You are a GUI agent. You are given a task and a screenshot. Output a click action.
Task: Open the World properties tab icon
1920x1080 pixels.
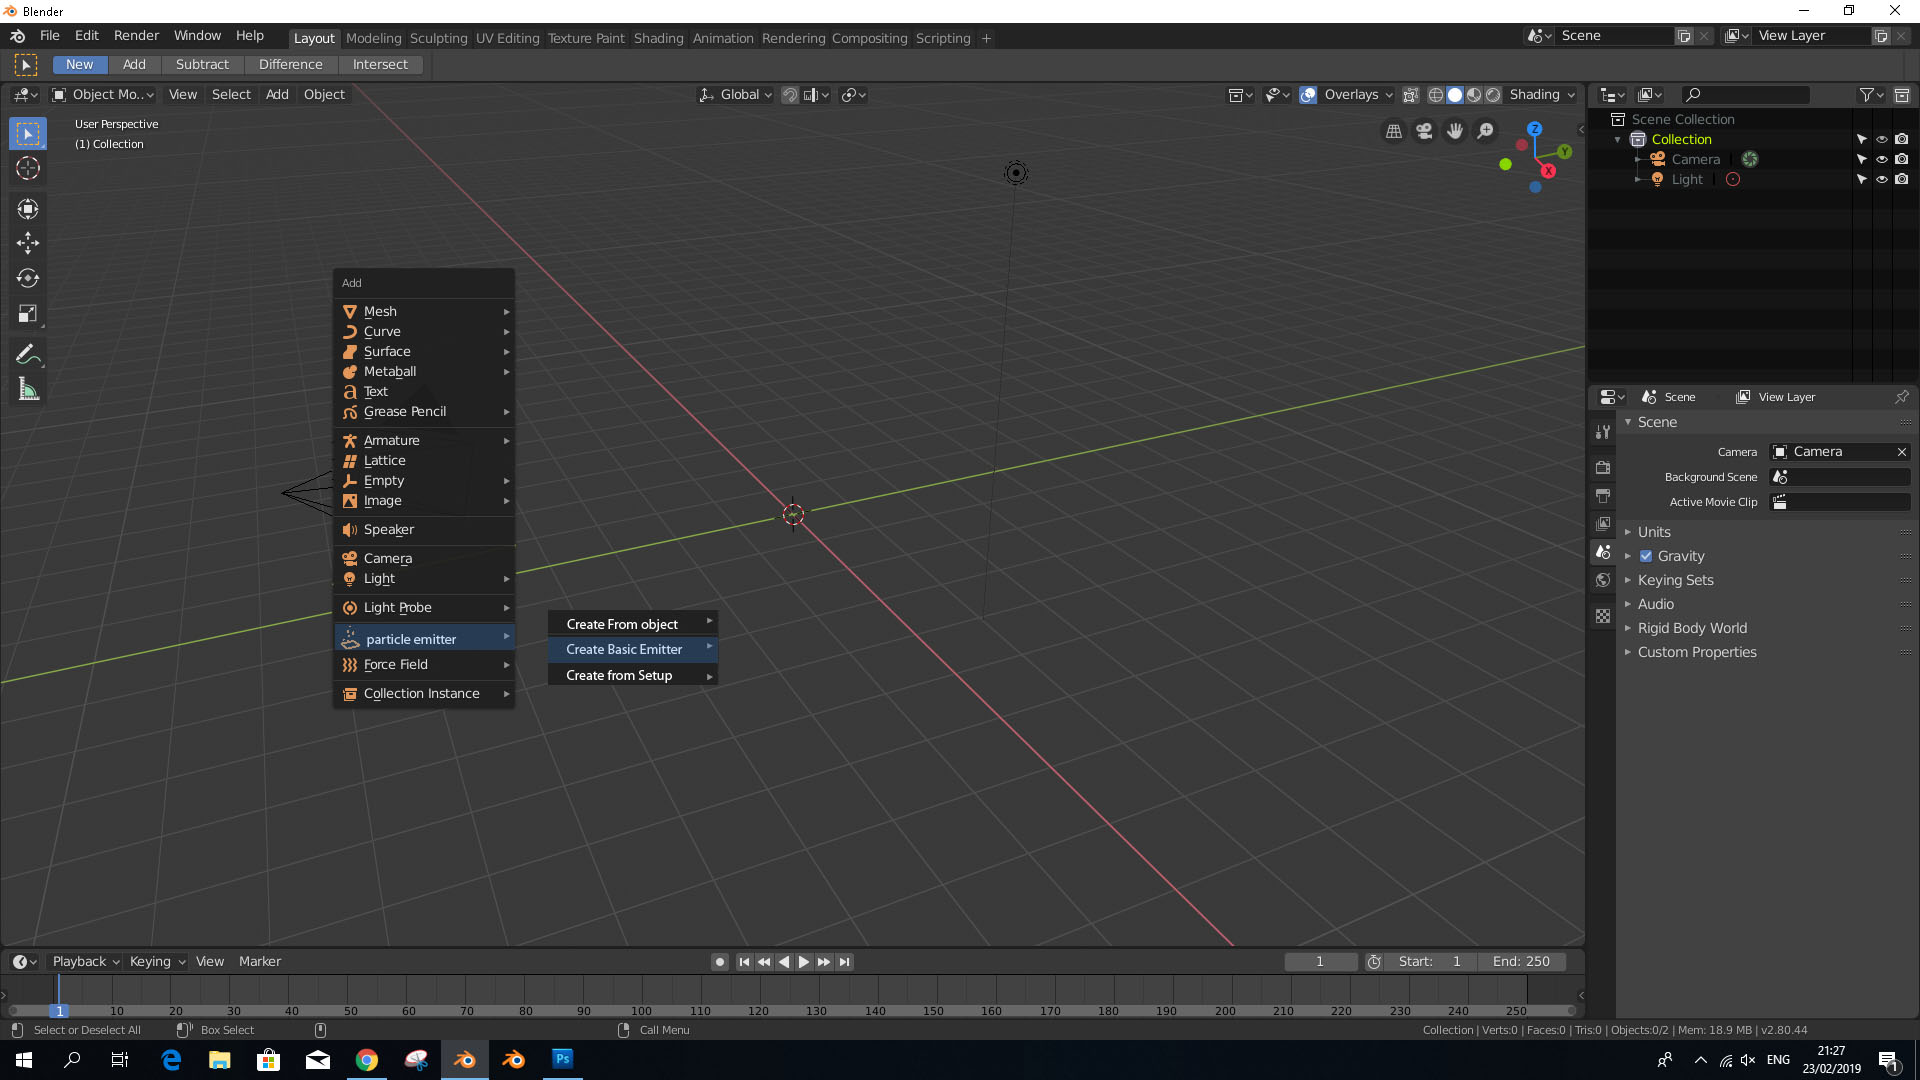point(1603,580)
